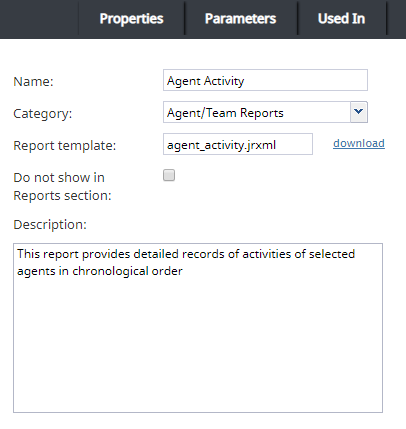The height and width of the screenshot is (429, 406).
Task: Click the empty header area after Used In
Action: pyautogui.click(x=397, y=19)
